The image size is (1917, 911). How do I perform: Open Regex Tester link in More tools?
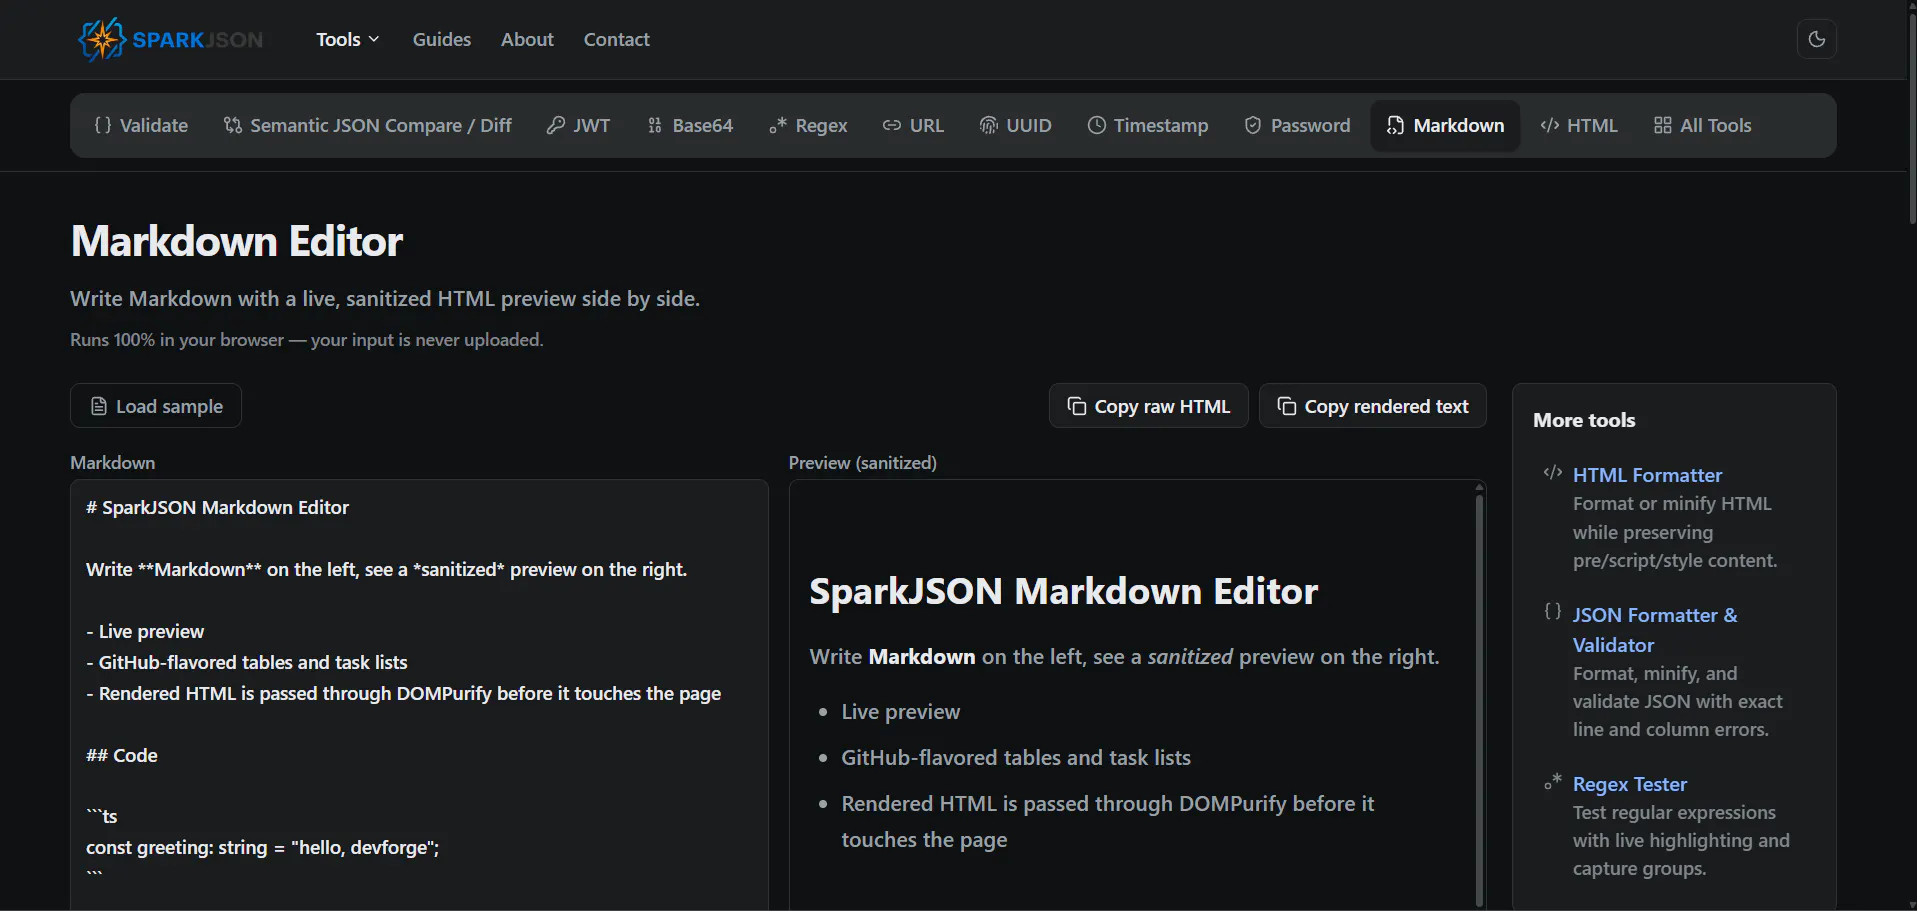(x=1630, y=784)
